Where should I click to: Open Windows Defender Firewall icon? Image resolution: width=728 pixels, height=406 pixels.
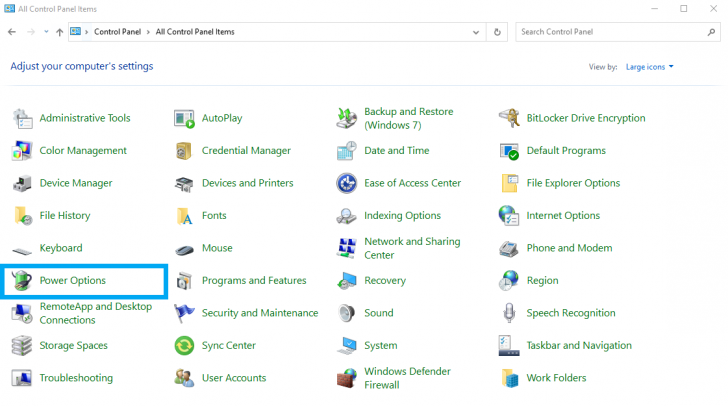coord(346,379)
